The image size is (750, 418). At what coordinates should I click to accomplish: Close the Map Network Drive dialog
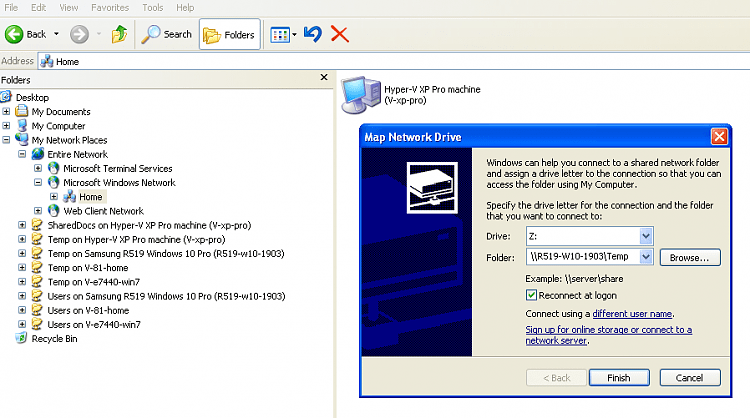(x=719, y=137)
